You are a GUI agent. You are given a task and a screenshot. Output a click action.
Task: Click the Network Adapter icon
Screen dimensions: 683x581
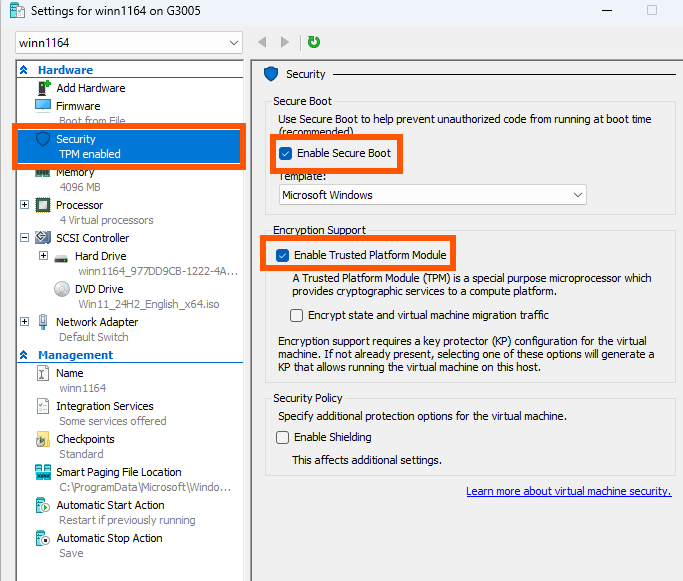click(x=43, y=322)
